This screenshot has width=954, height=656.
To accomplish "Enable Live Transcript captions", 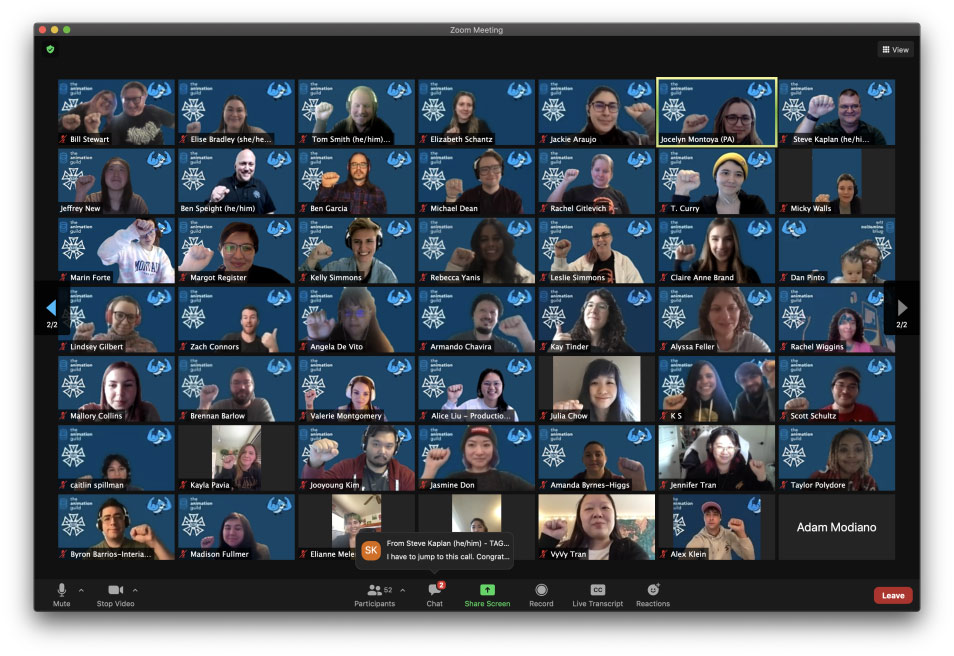I will click(x=598, y=590).
